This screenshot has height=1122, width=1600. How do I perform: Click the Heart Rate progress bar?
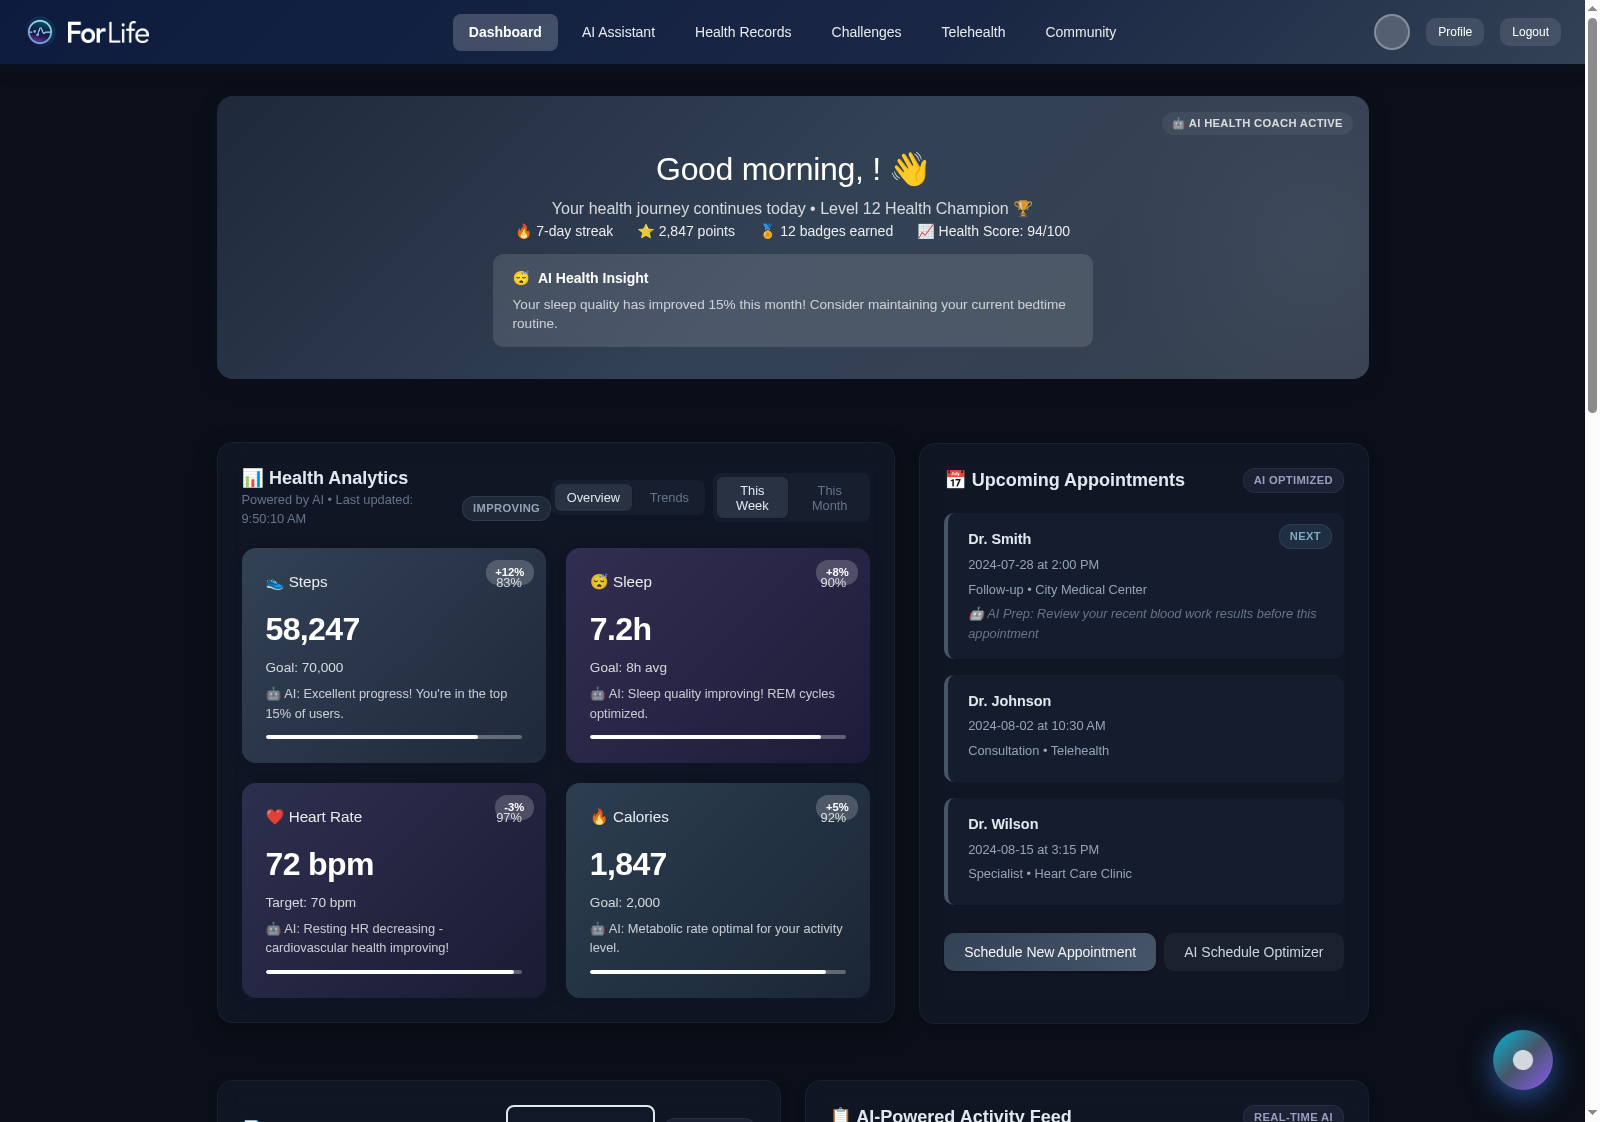coord(394,972)
